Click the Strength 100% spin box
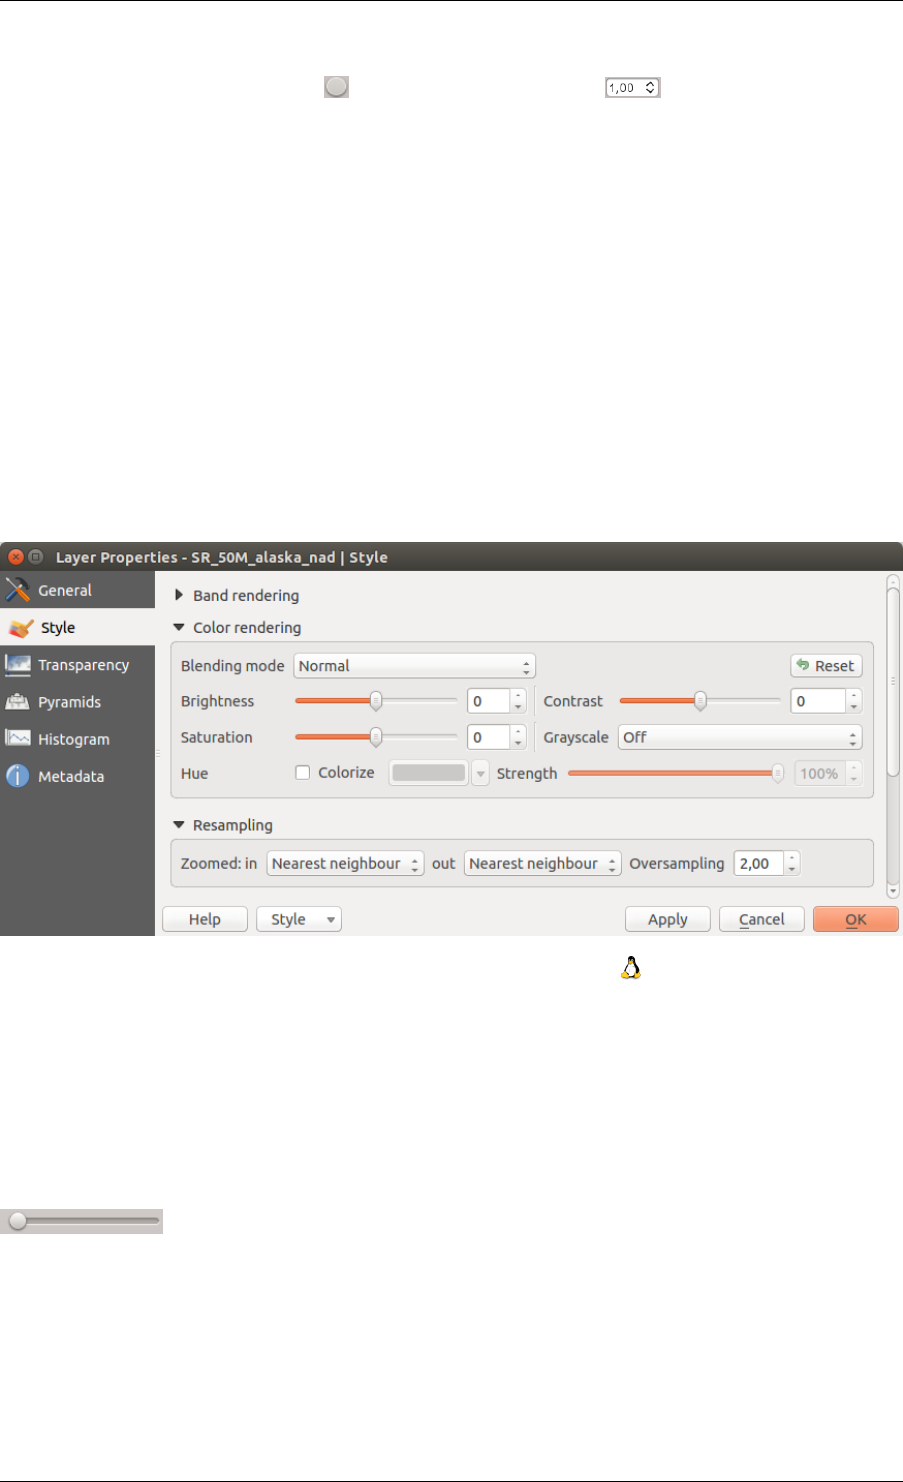The width and height of the screenshot is (903, 1482). coord(828,773)
